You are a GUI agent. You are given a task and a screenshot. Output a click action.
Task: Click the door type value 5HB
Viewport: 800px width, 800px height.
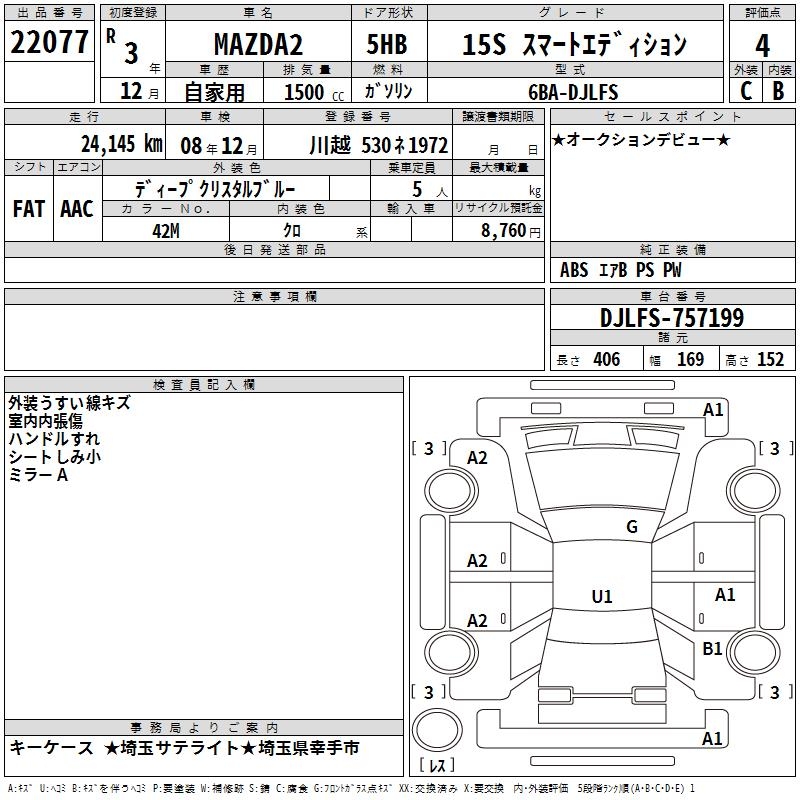(x=387, y=44)
